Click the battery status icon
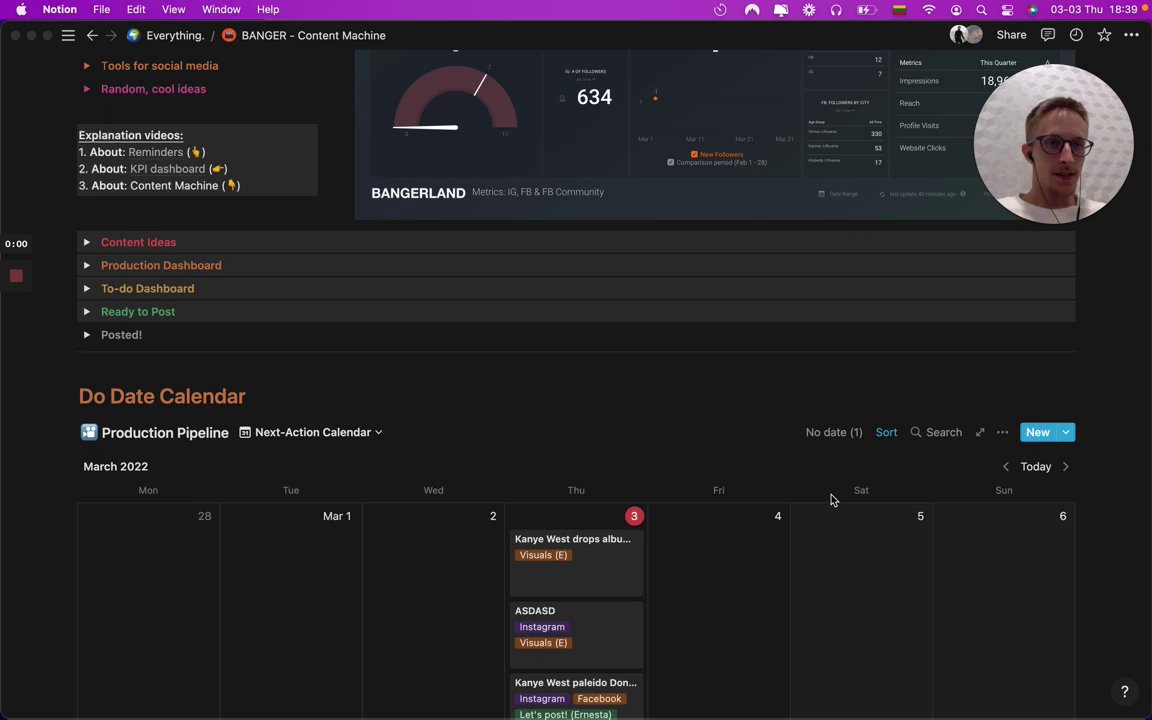Viewport: 1152px width, 720px height. pyautogui.click(x=866, y=10)
